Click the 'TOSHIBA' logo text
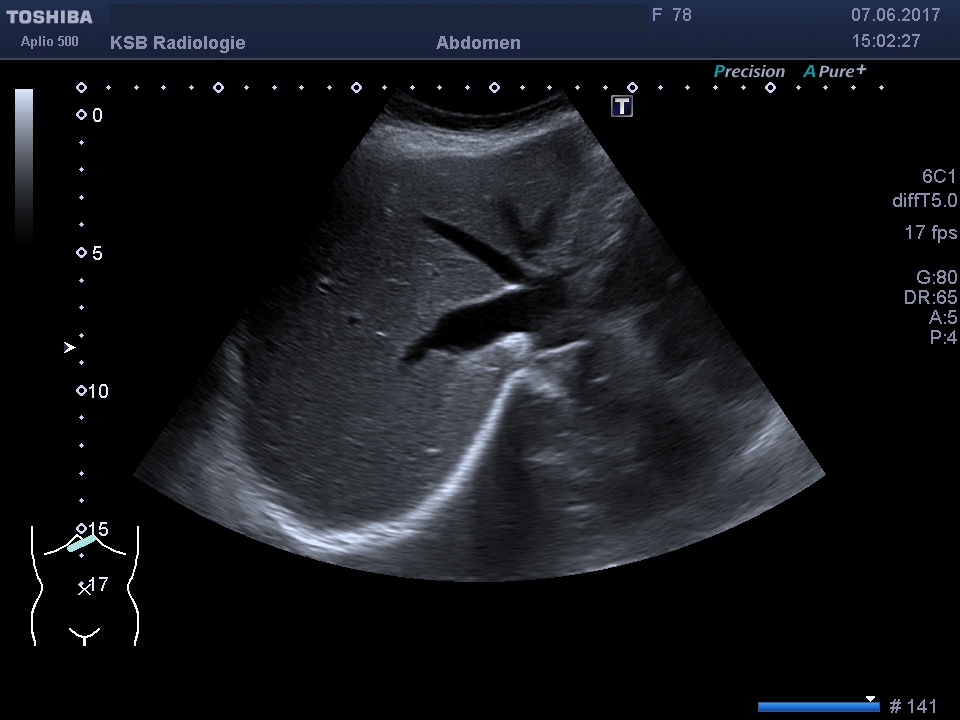Image resolution: width=960 pixels, height=720 pixels. pyautogui.click(x=50, y=17)
